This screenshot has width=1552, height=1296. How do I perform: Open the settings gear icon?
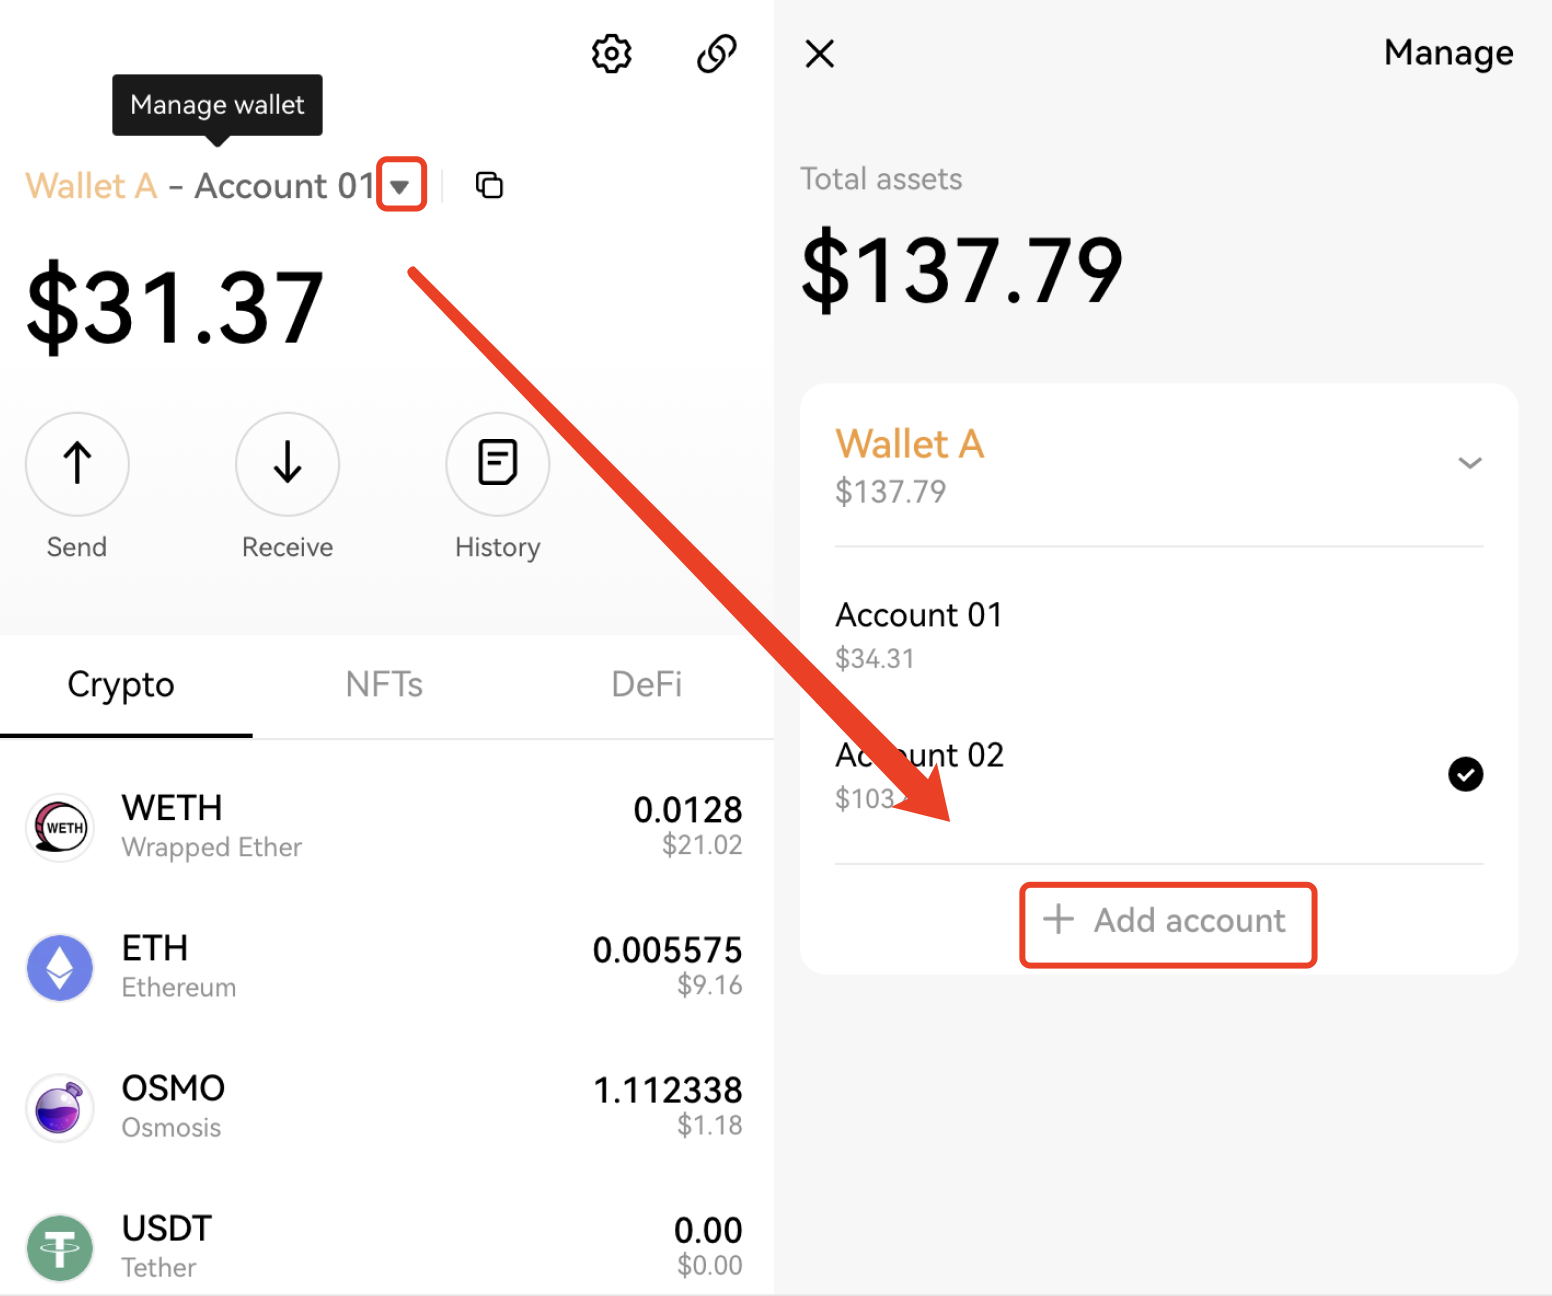click(611, 54)
